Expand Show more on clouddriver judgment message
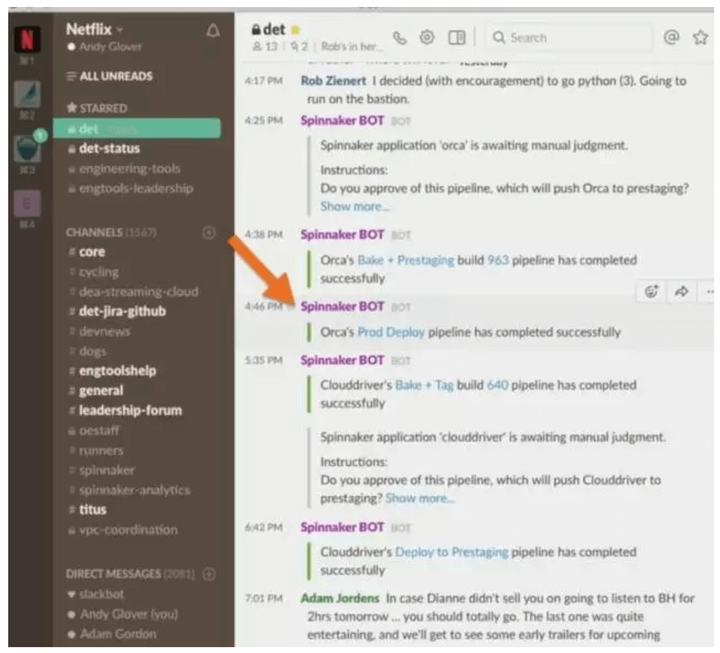720x653 pixels. [x=420, y=498]
